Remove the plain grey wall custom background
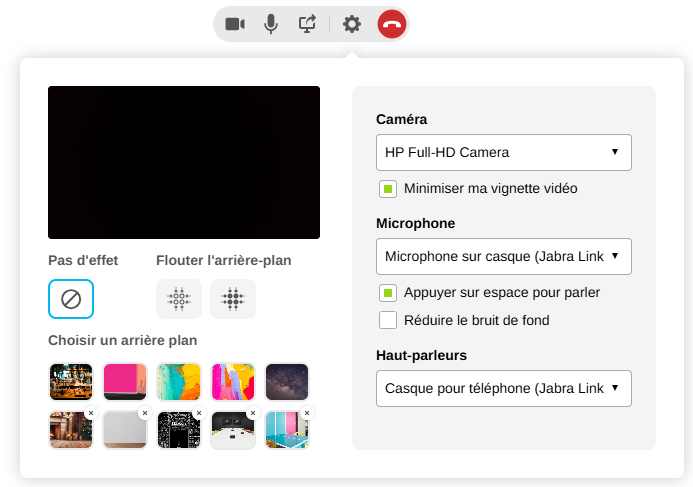693x487 pixels. tap(144, 413)
